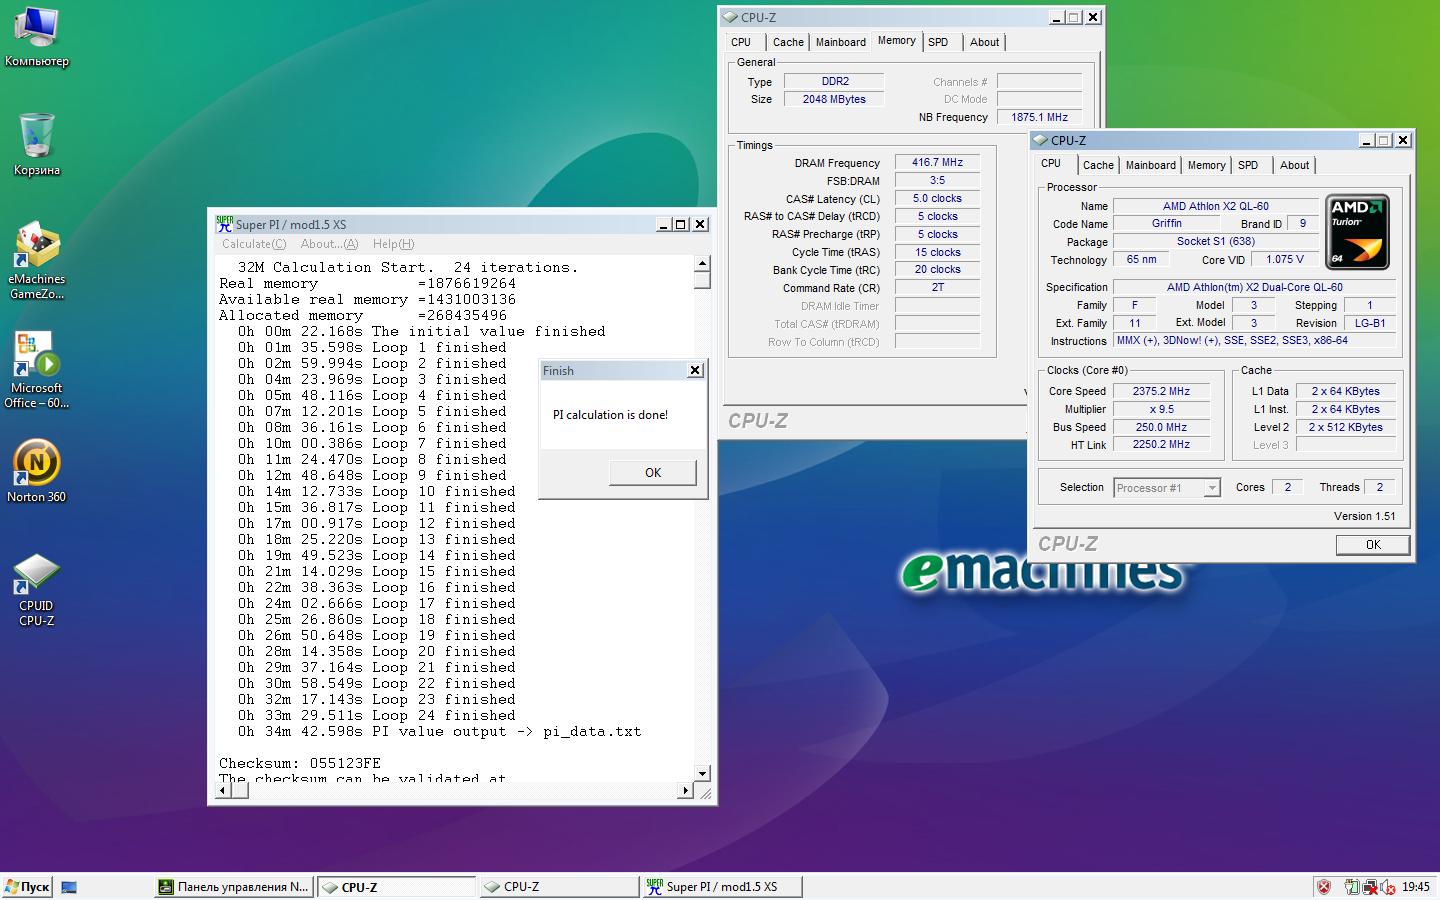This screenshot has height=900, width=1440.
Task: Click the disconnected network tray icon
Action: pyautogui.click(x=1369, y=887)
